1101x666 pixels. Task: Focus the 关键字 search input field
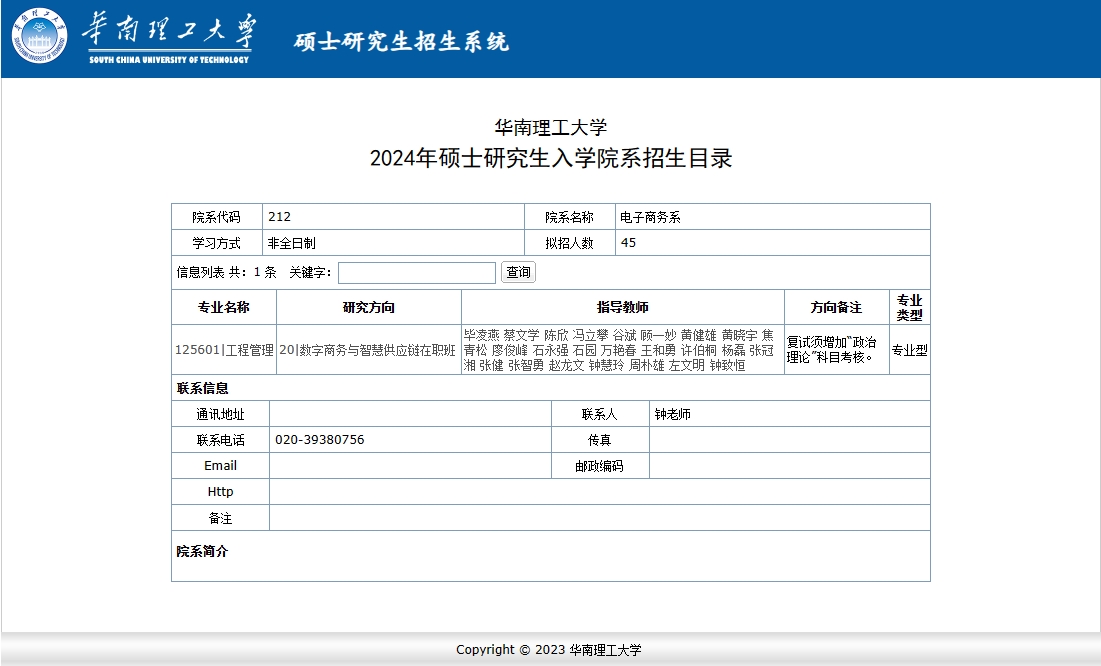(x=417, y=273)
